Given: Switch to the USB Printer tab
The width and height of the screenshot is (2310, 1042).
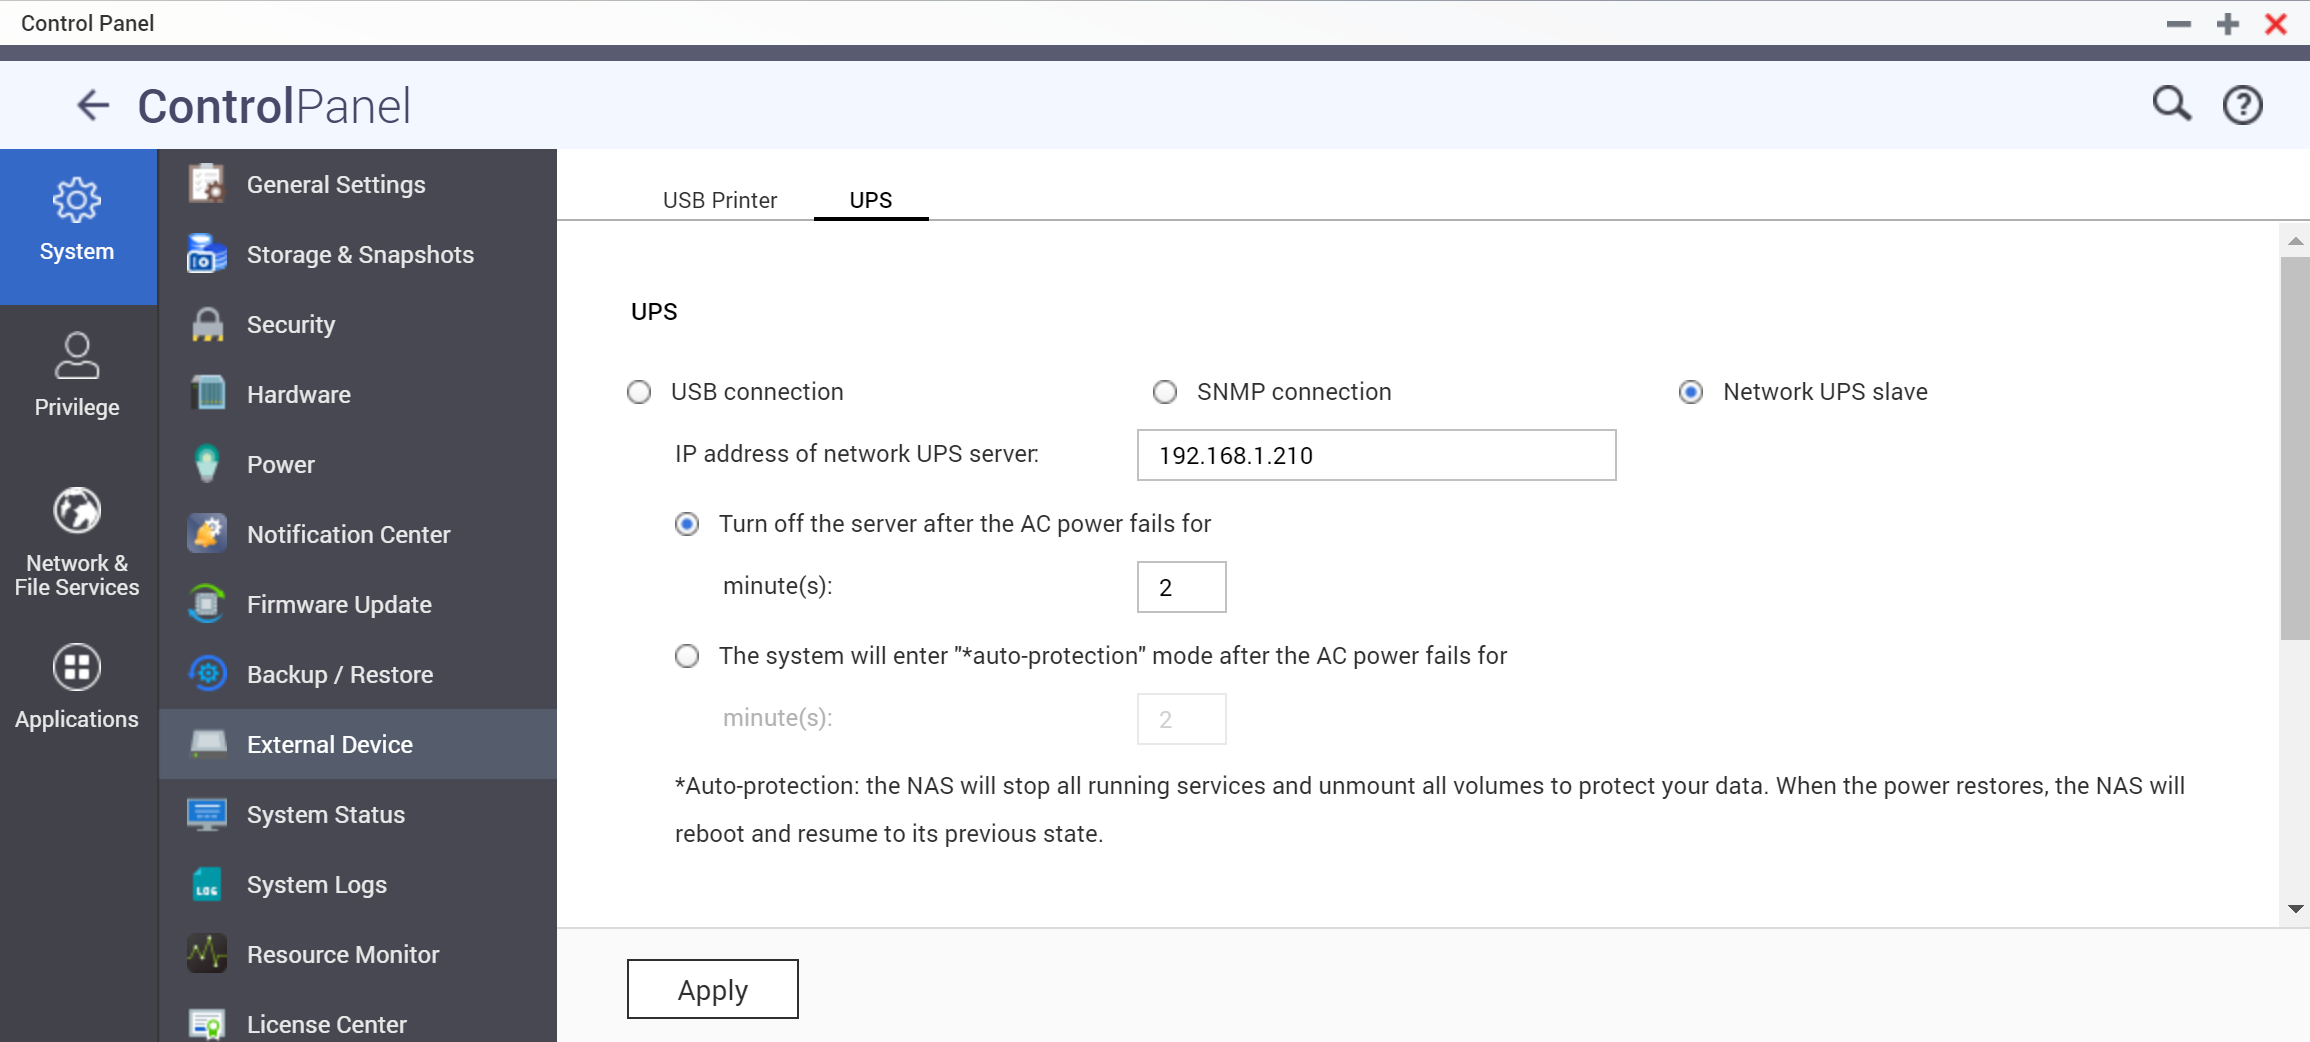Looking at the screenshot, I should pyautogui.click(x=720, y=200).
